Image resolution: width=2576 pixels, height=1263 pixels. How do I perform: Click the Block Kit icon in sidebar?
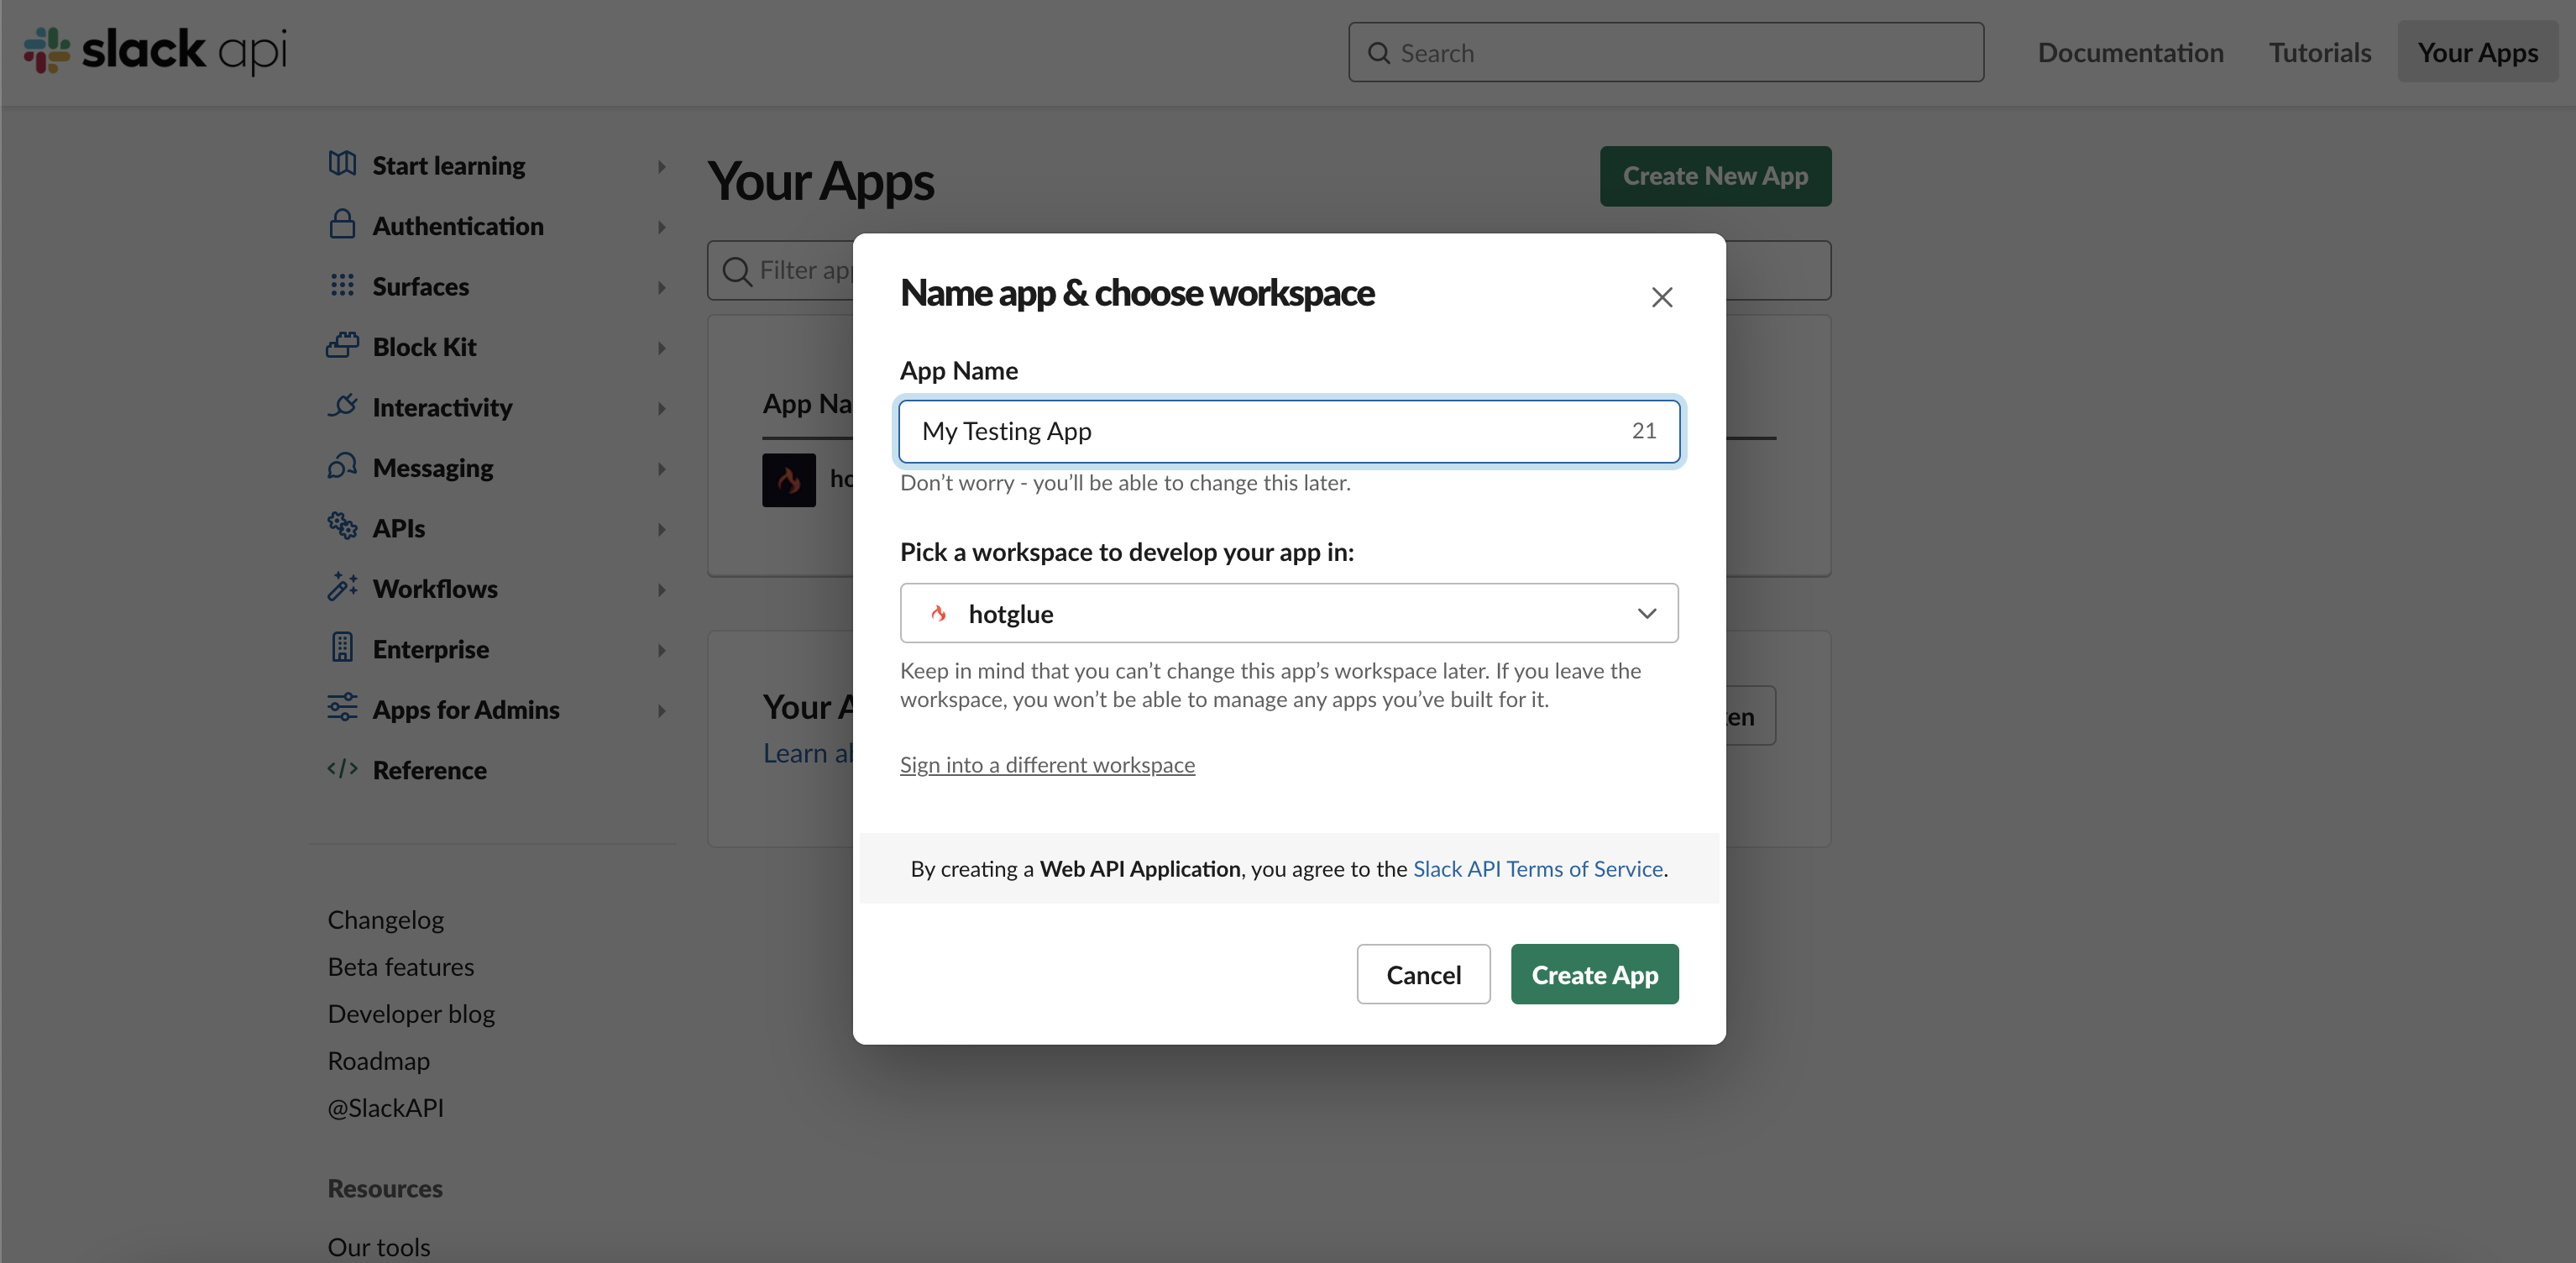coord(342,346)
